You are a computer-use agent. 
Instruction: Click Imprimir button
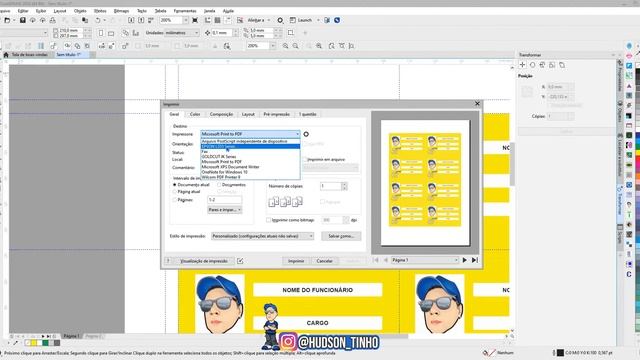296,261
